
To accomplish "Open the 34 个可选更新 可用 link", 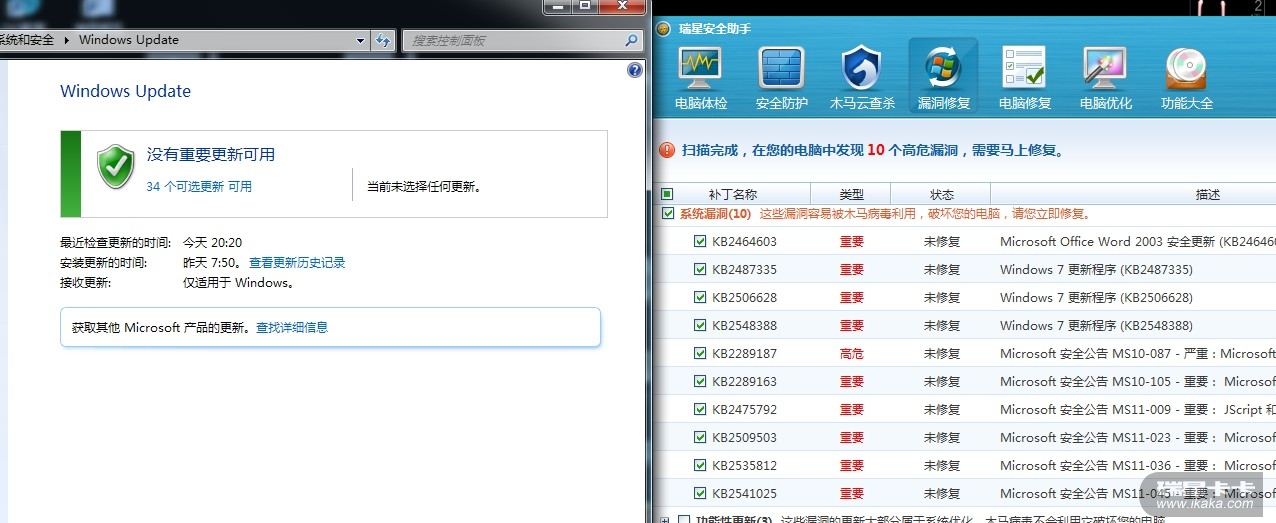I will pos(199,187).
